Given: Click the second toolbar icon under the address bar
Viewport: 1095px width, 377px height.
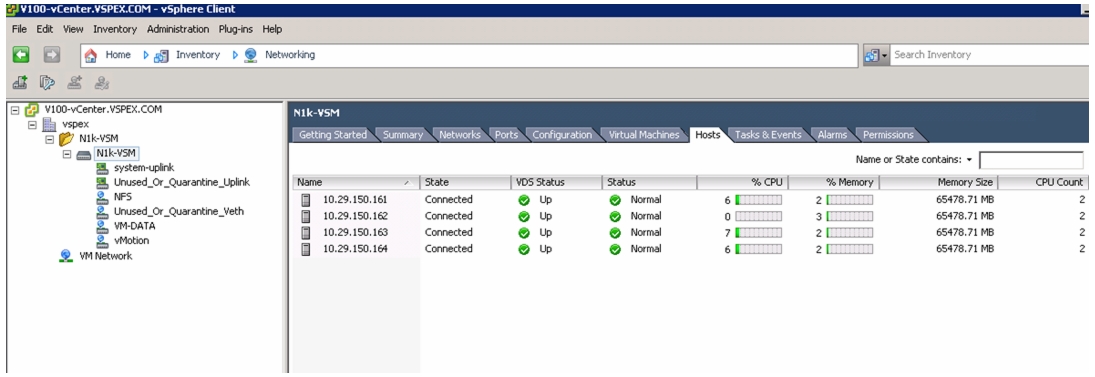Looking at the screenshot, I should coord(47,83).
